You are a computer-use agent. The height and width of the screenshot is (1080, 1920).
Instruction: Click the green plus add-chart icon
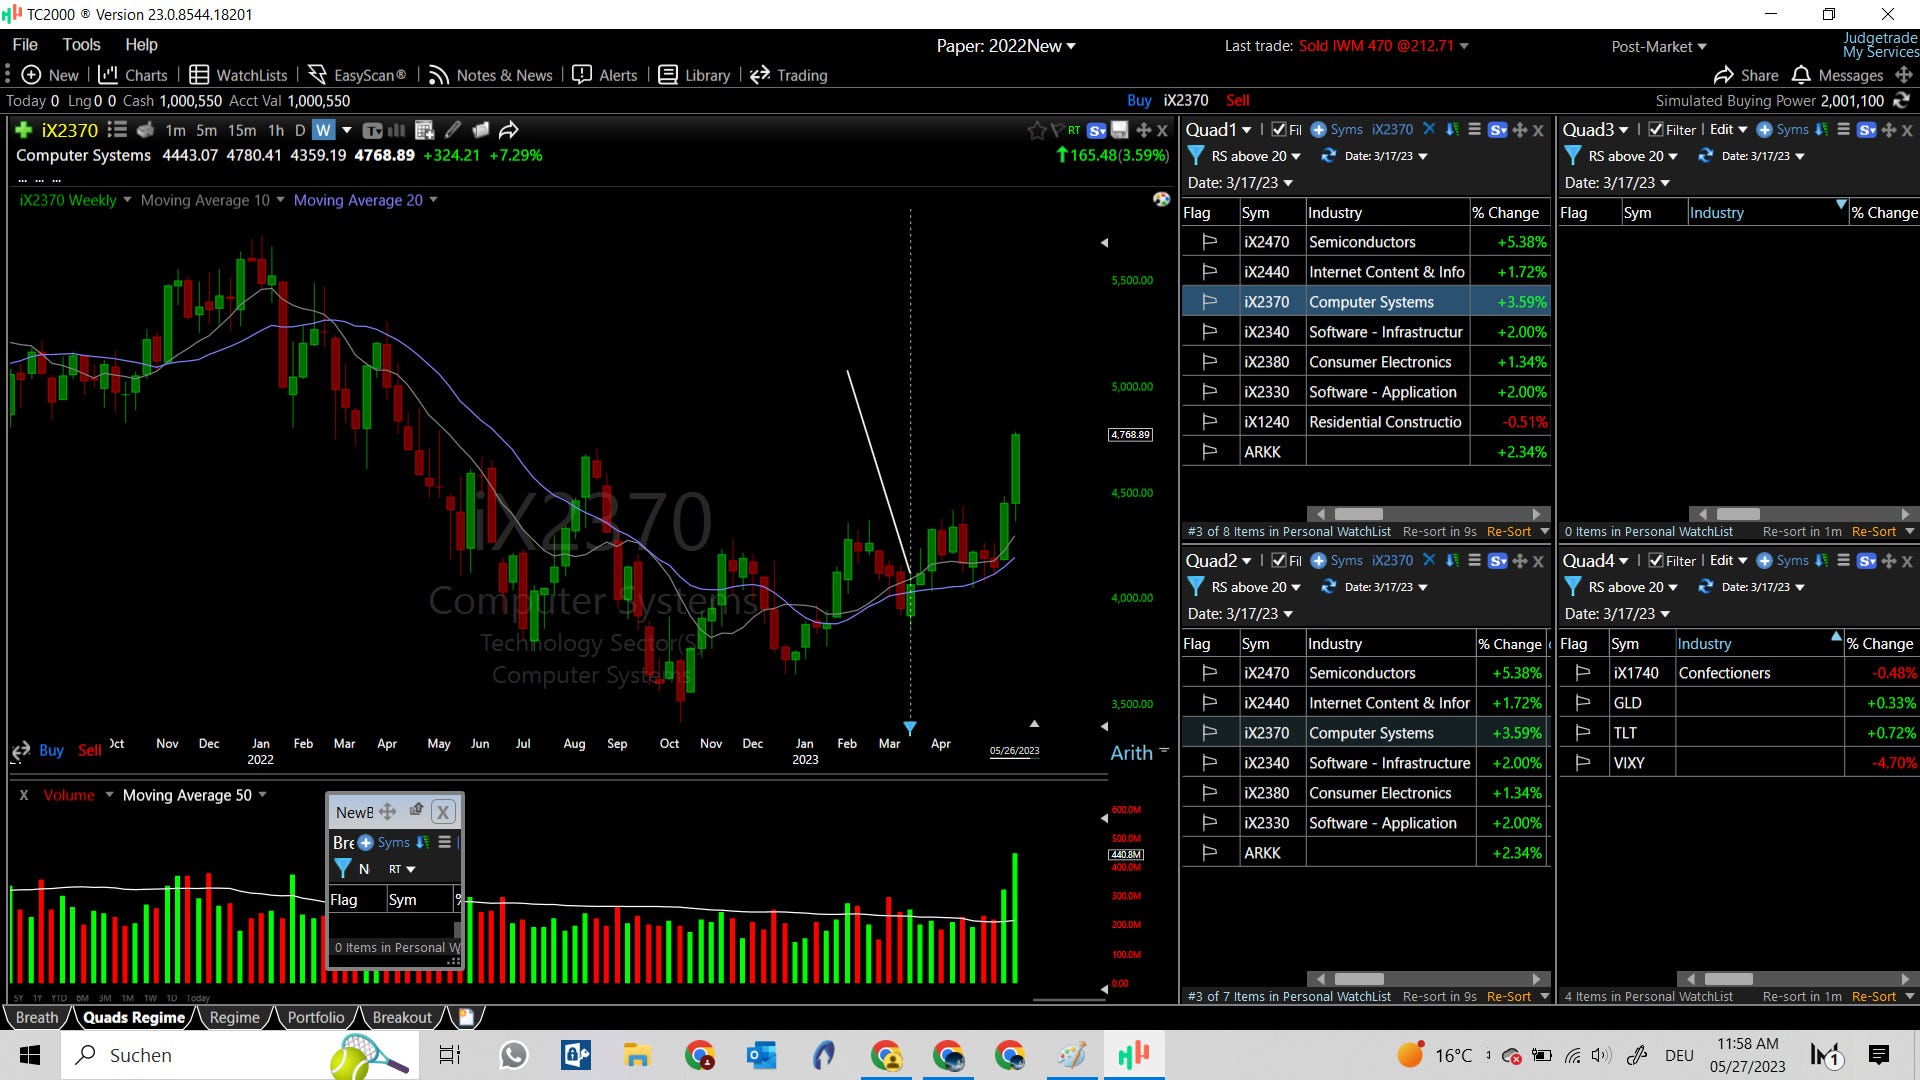(24, 130)
